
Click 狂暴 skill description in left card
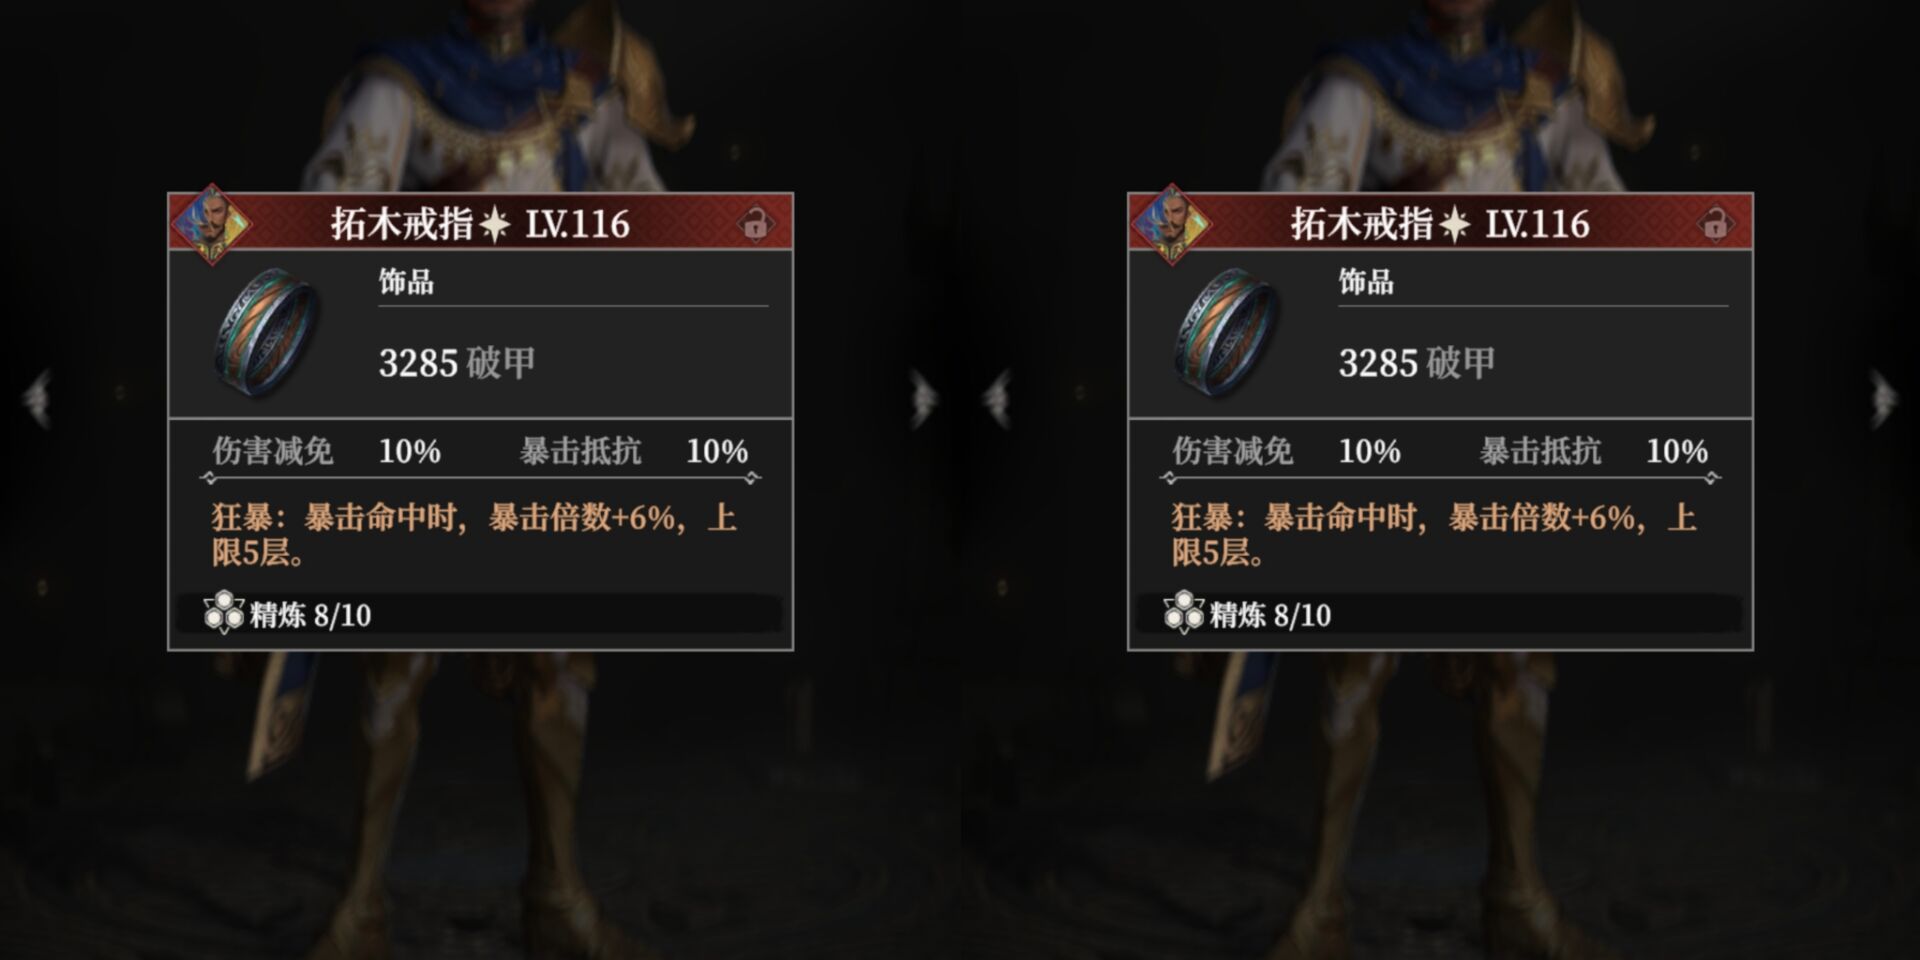[x=474, y=534]
